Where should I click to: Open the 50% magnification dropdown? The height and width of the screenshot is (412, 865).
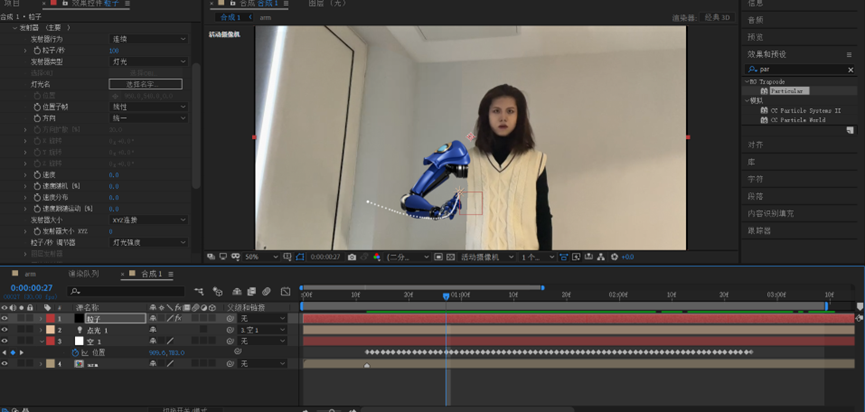coord(261,257)
